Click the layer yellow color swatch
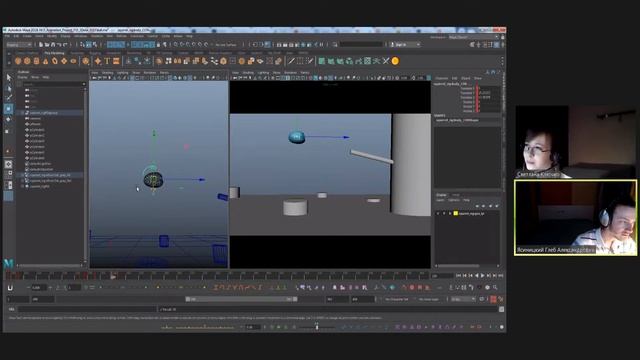Viewport: 640px width, 360px height. 456,213
